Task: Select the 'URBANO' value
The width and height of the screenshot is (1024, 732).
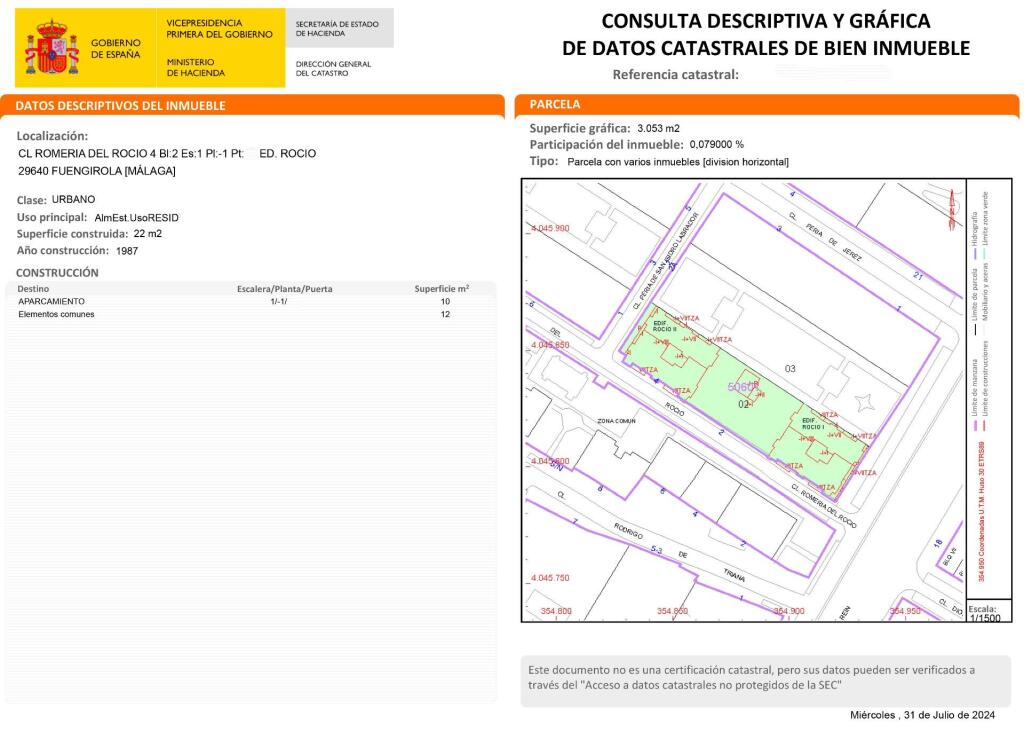Action: click(x=73, y=199)
